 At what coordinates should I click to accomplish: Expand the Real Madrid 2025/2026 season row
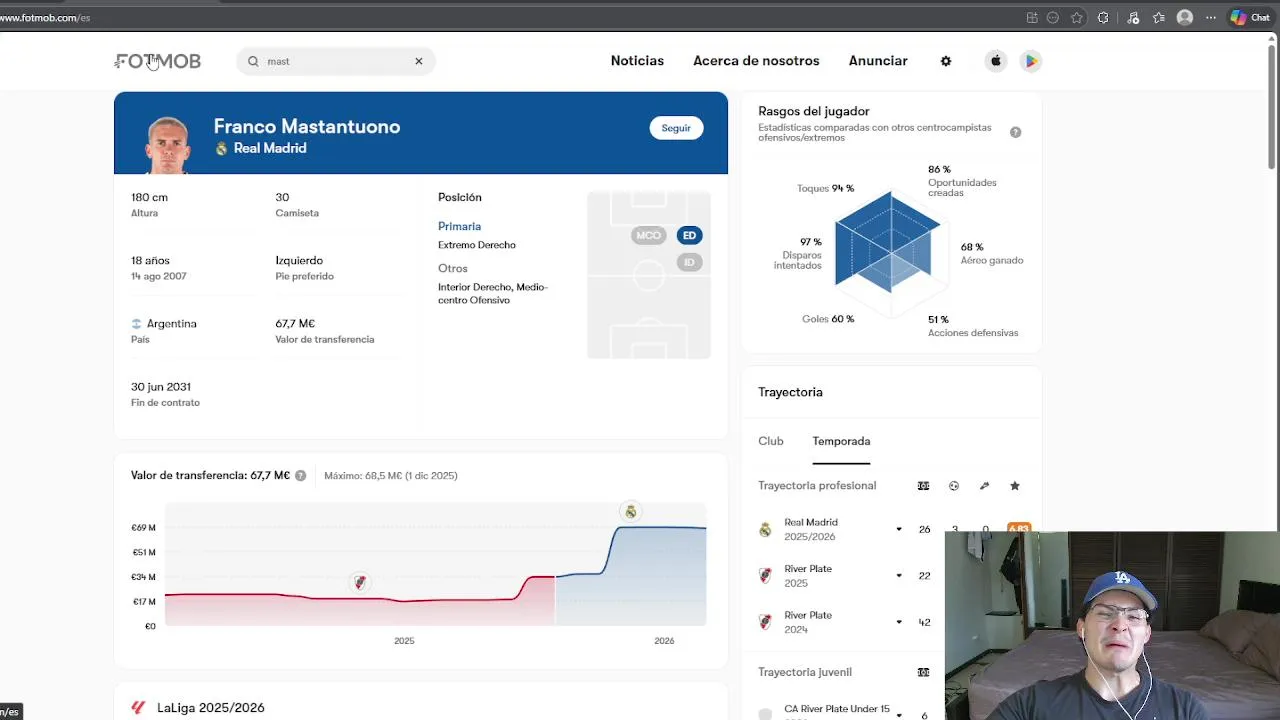coord(898,530)
